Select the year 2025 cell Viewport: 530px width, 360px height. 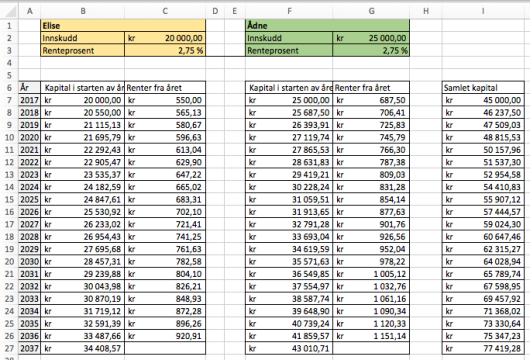click(x=29, y=199)
